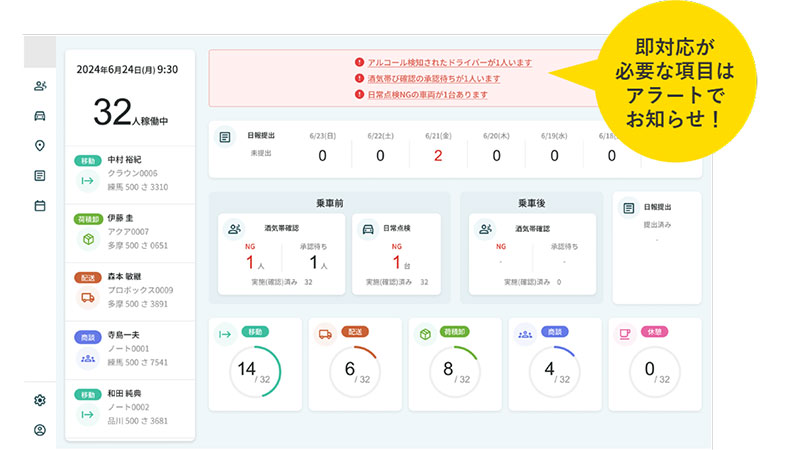Click the 乗車前 実施(確認)済み 32 under 酒気帯確認

(x=282, y=282)
